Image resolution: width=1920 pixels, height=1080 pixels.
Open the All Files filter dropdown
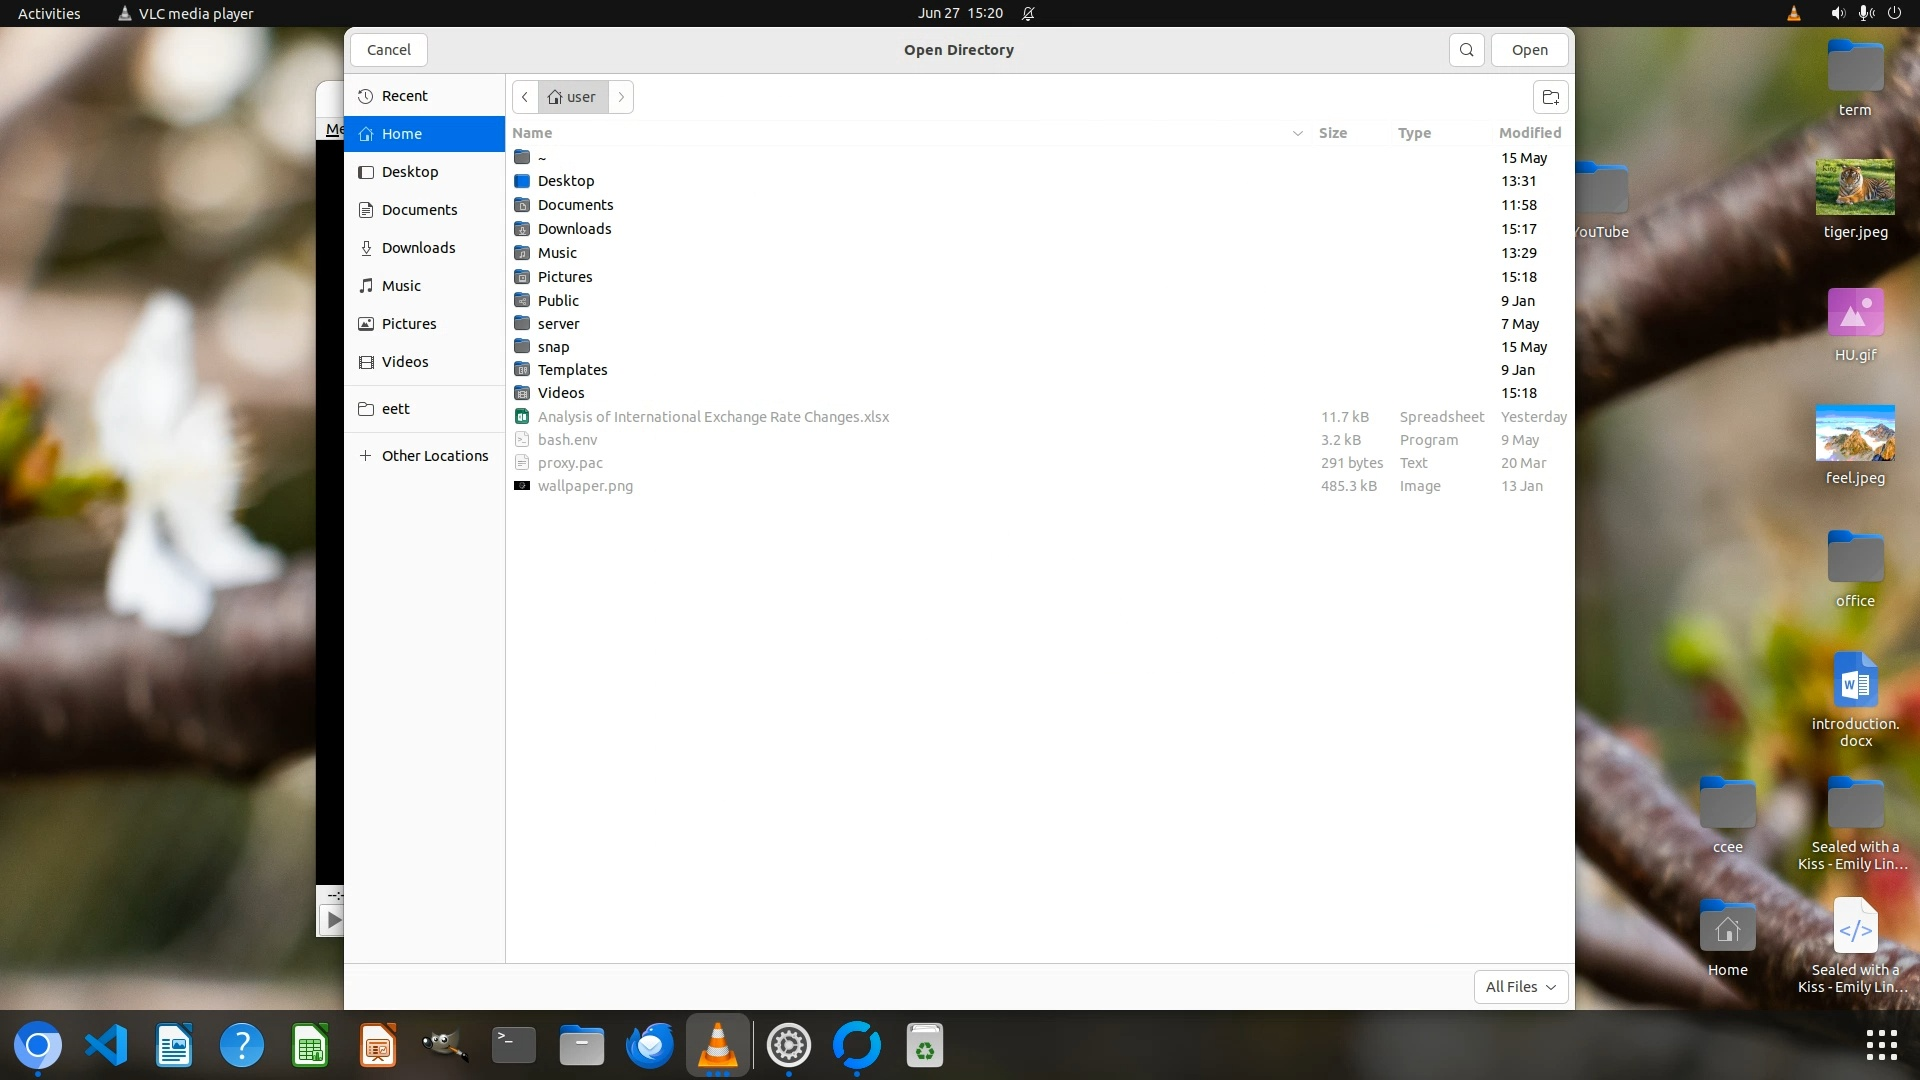tap(1520, 987)
